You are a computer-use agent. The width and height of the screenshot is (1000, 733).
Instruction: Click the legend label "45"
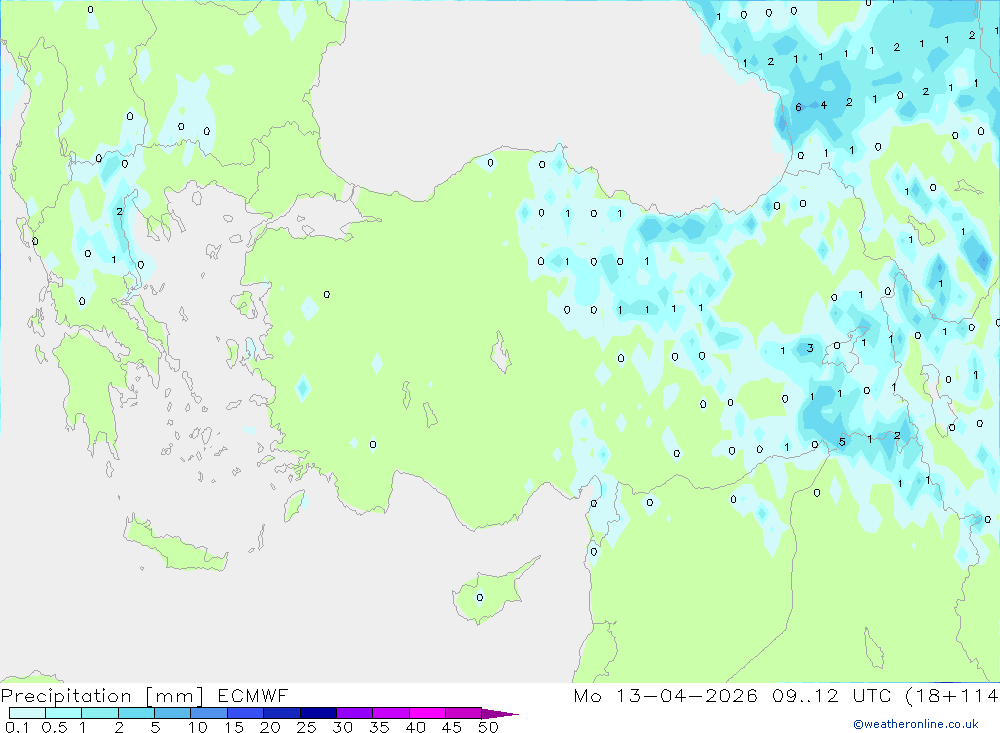pos(452,727)
